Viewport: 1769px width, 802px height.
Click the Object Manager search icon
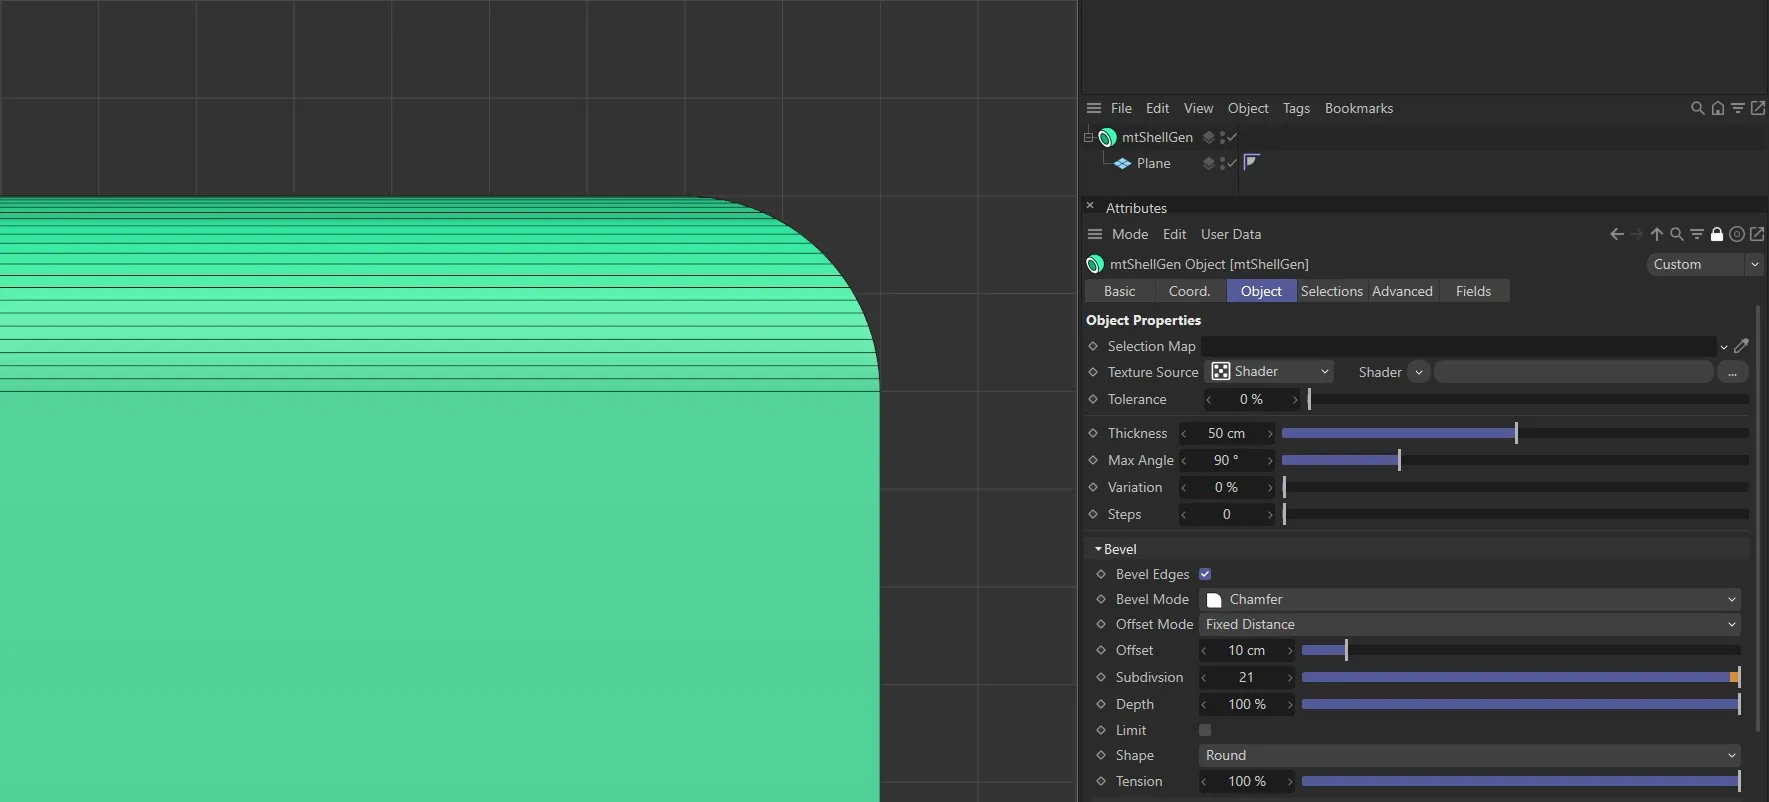click(1697, 108)
